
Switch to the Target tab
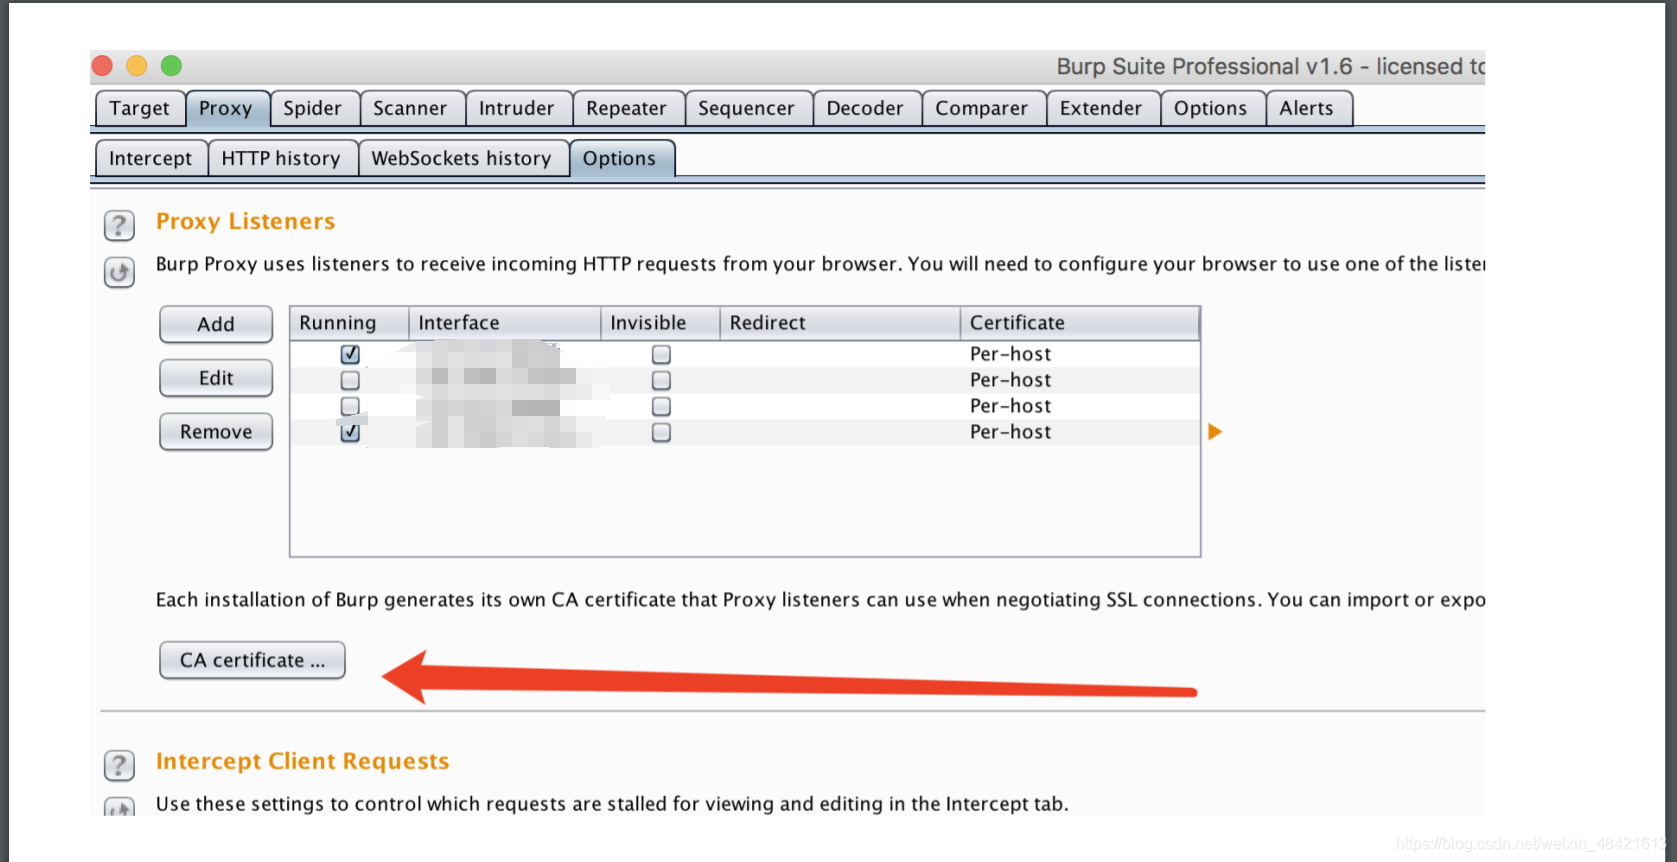pos(140,108)
